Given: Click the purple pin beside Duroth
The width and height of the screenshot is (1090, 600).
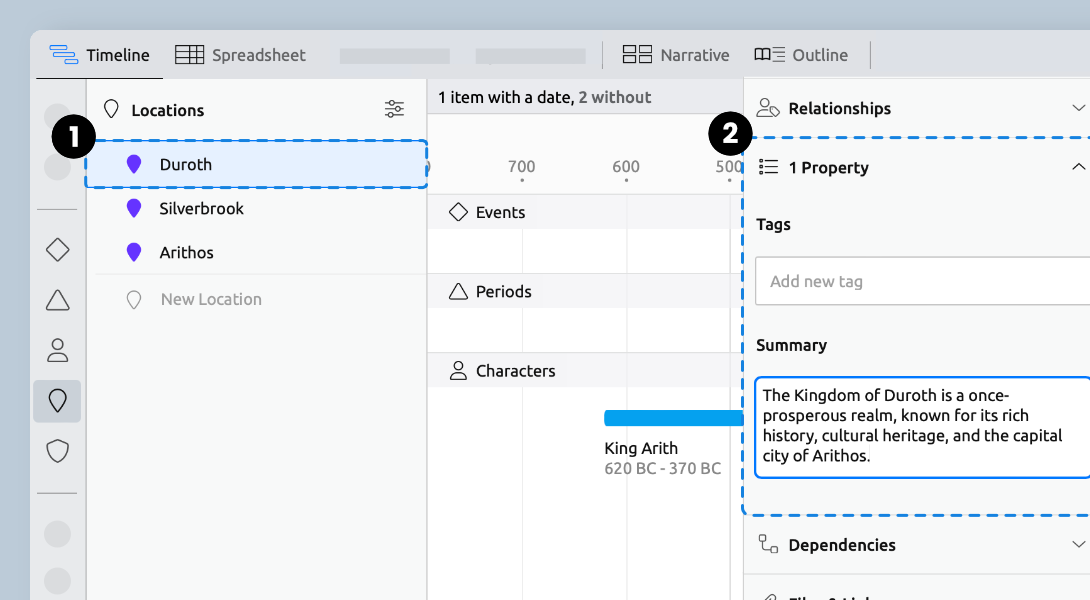Looking at the screenshot, I should [134, 165].
